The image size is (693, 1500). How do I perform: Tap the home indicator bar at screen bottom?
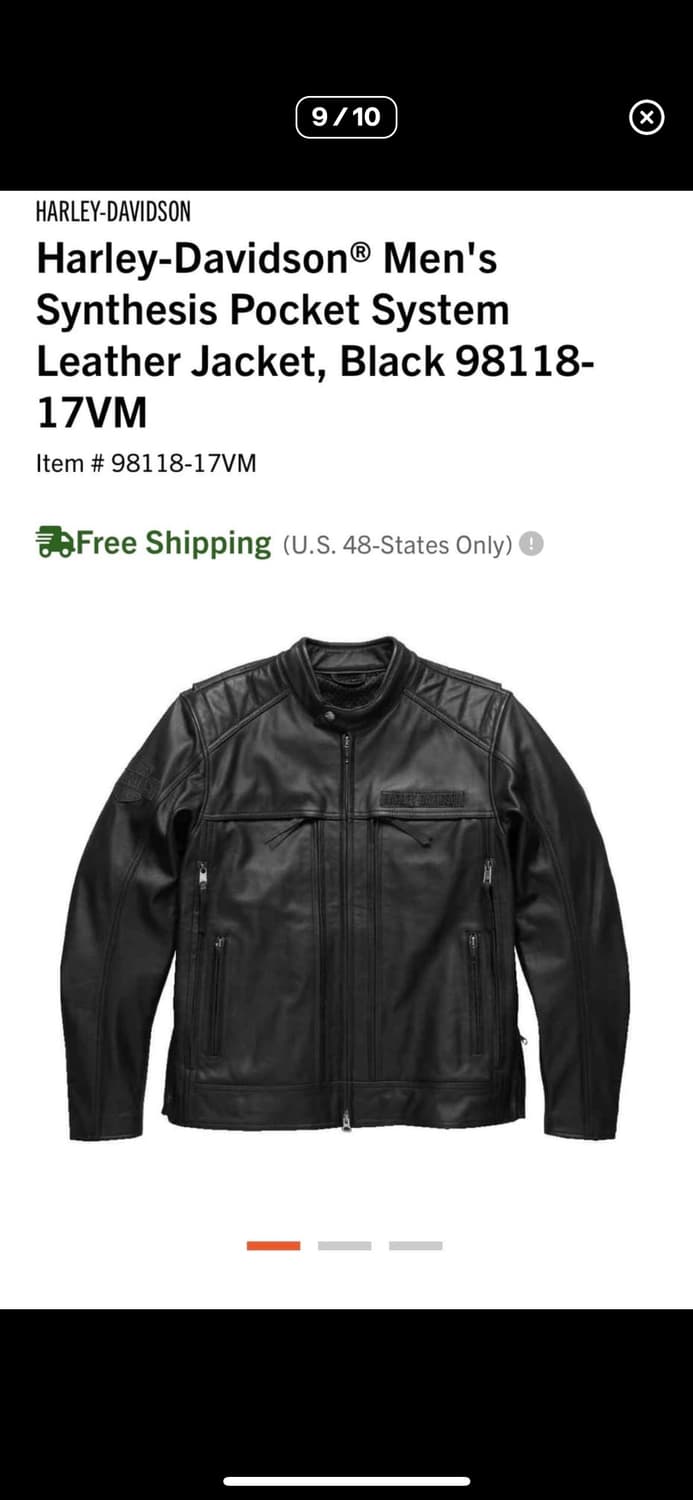[x=346, y=1481]
